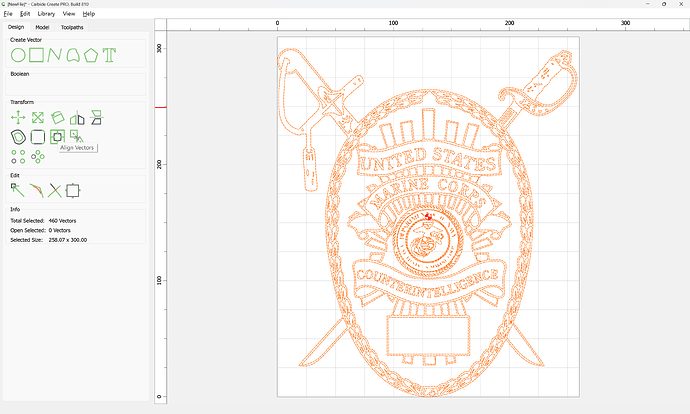This screenshot has width=690, height=414.
Task: Select the Polyline drawing tool
Action: click(x=55, y=55)
